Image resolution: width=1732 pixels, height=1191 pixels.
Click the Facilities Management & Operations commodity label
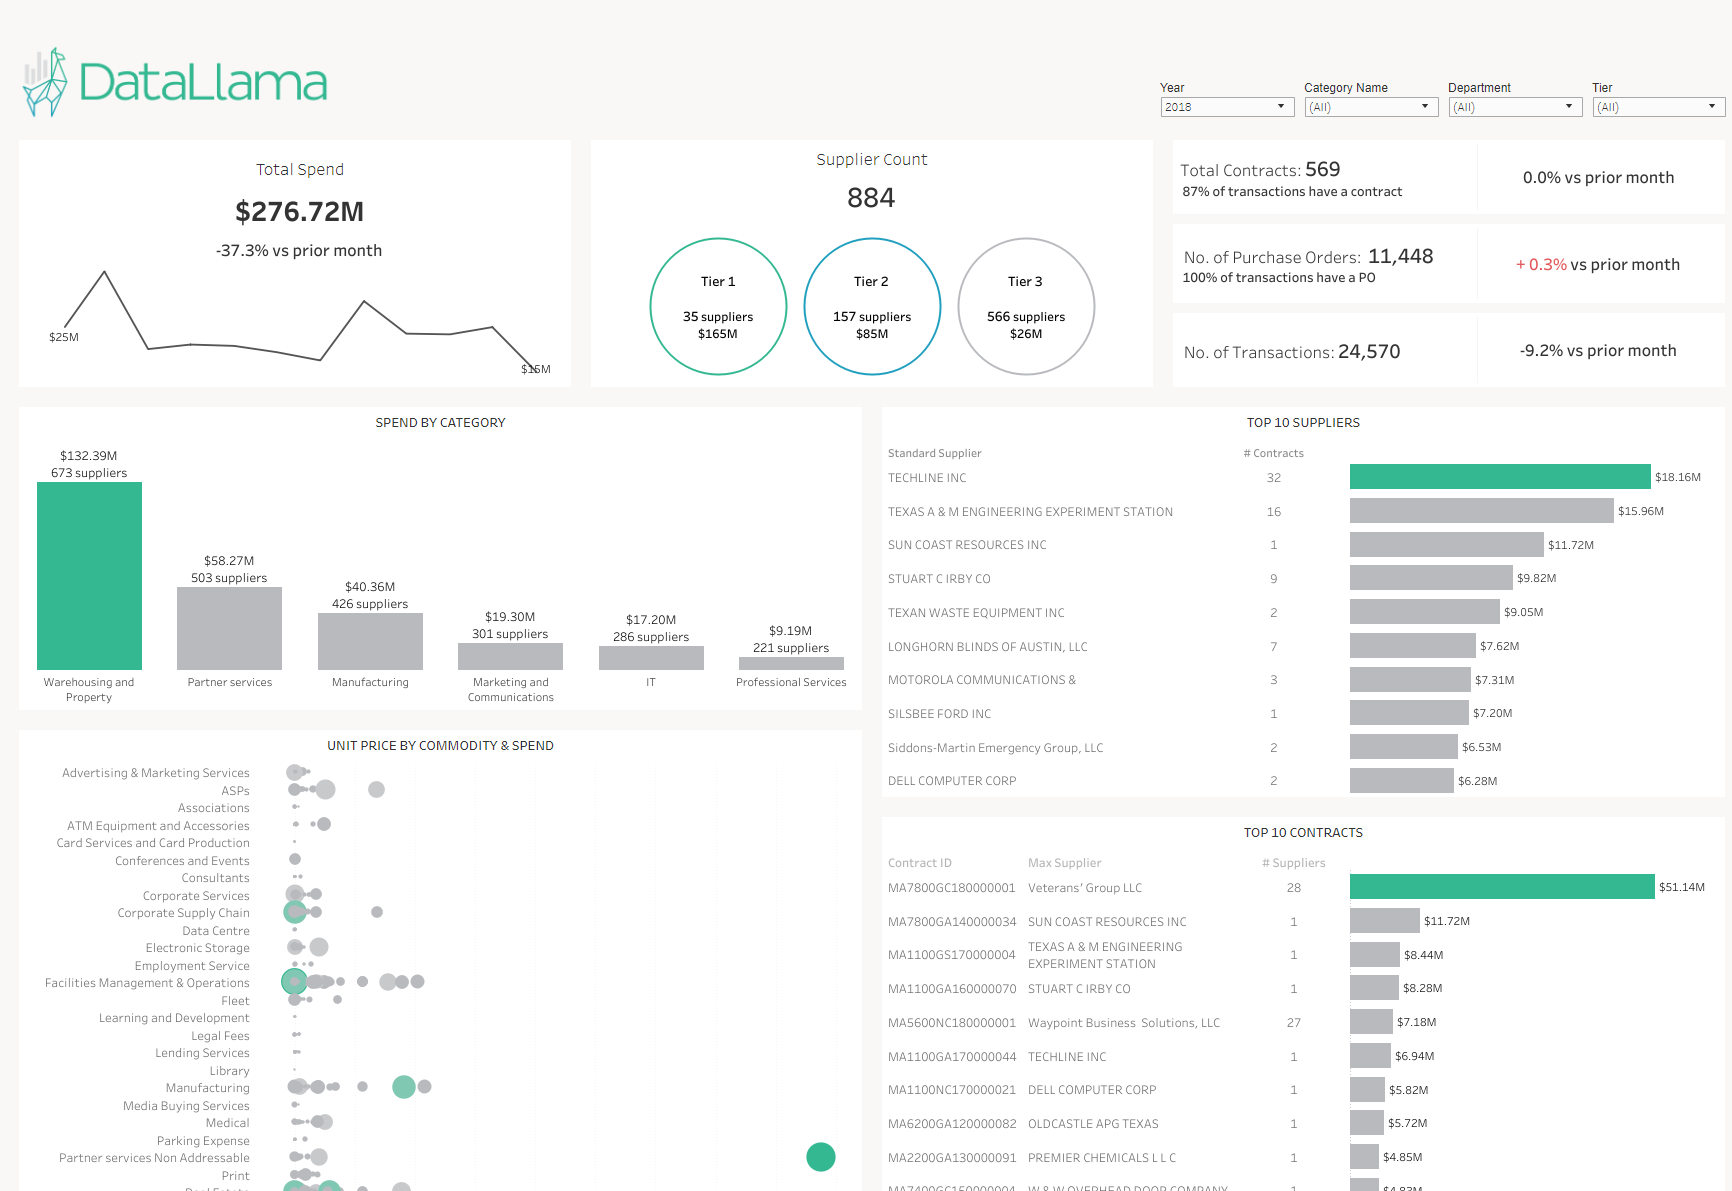147,983
